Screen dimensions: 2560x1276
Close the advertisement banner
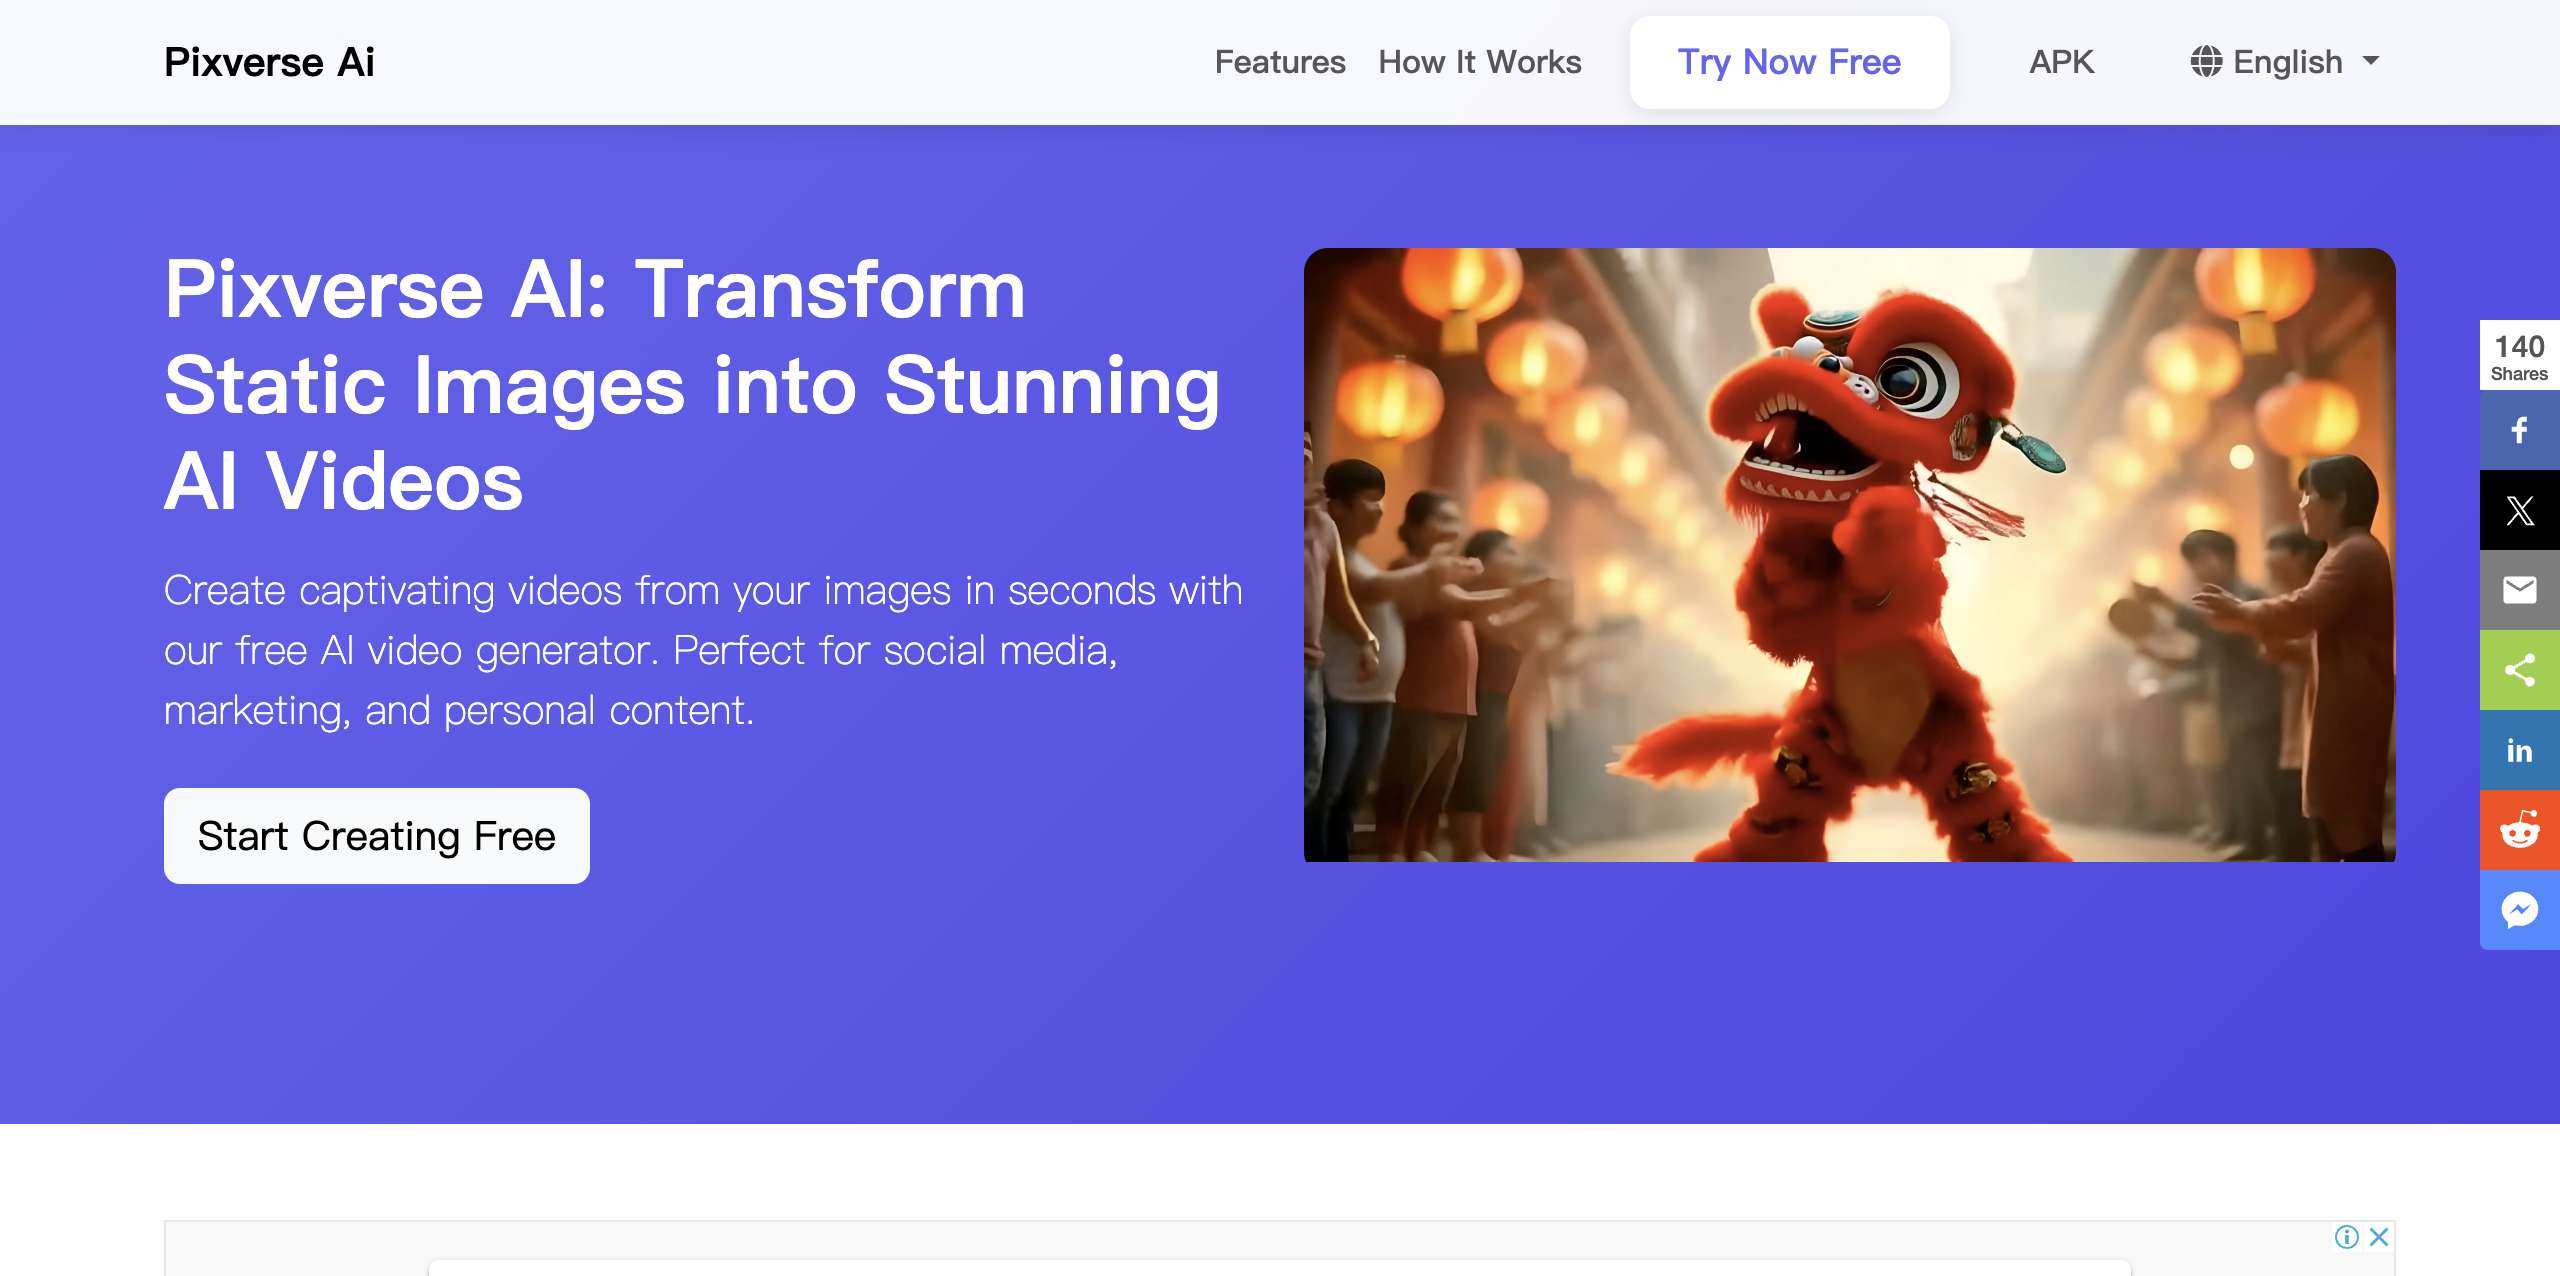click(x=2379, y=1237)
